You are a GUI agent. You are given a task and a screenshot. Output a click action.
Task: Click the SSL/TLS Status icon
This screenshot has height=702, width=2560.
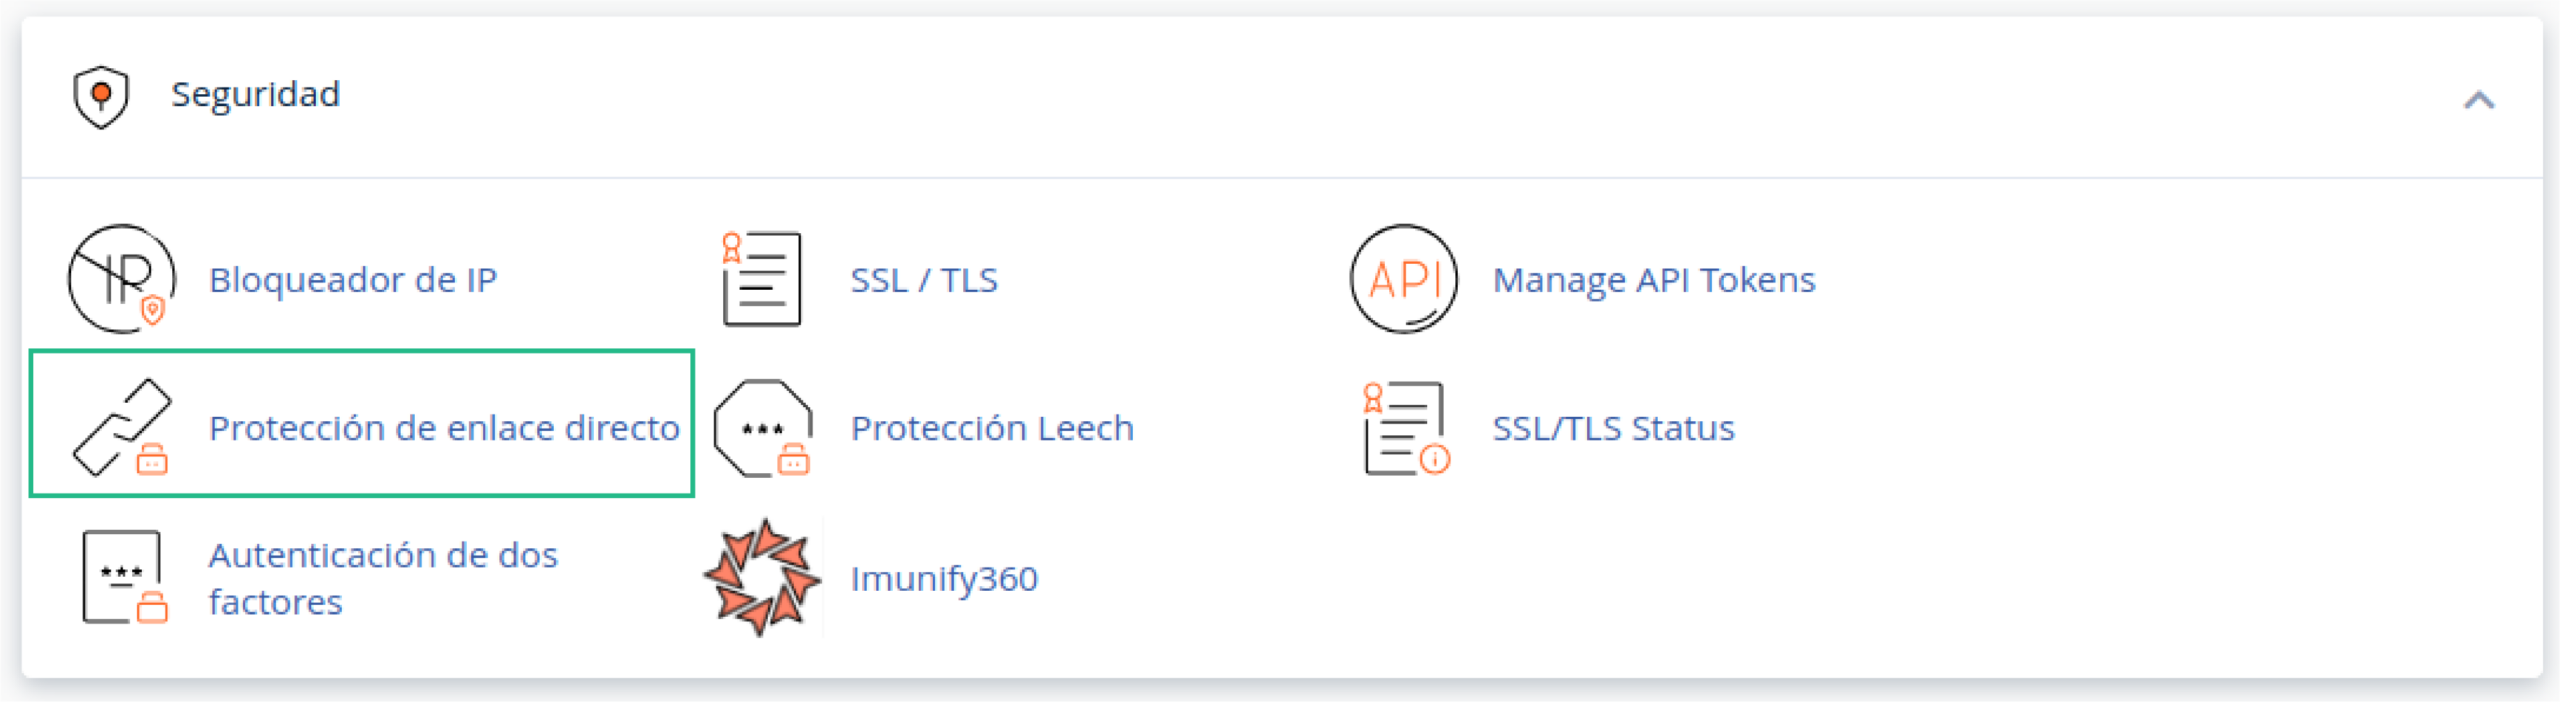pos(1405,427)
